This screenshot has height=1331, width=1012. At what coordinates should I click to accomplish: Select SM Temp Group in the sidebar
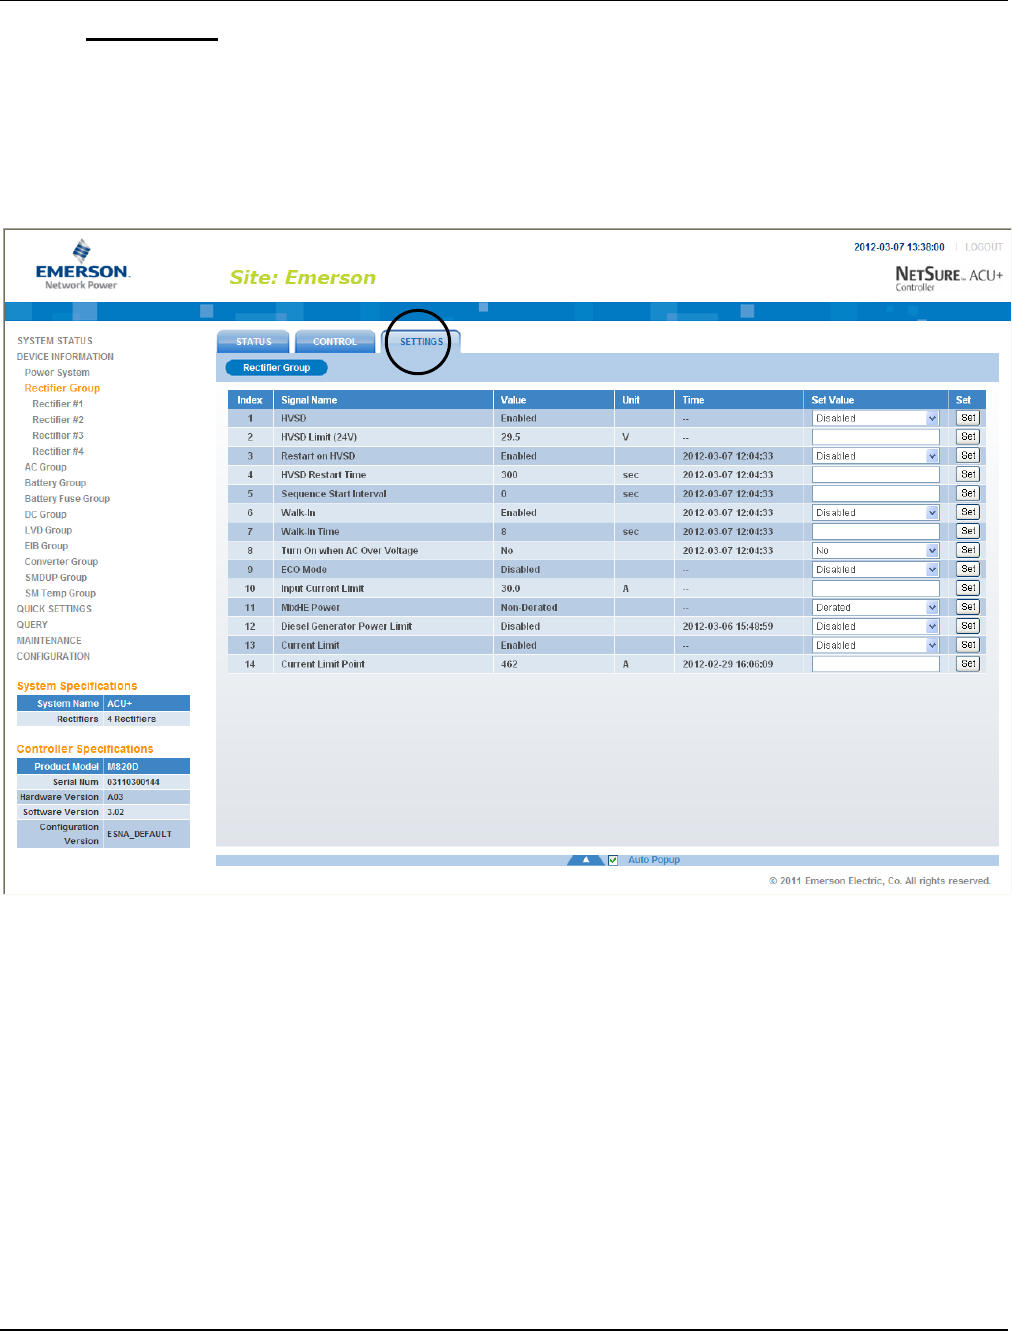click(x=60, y=594)
